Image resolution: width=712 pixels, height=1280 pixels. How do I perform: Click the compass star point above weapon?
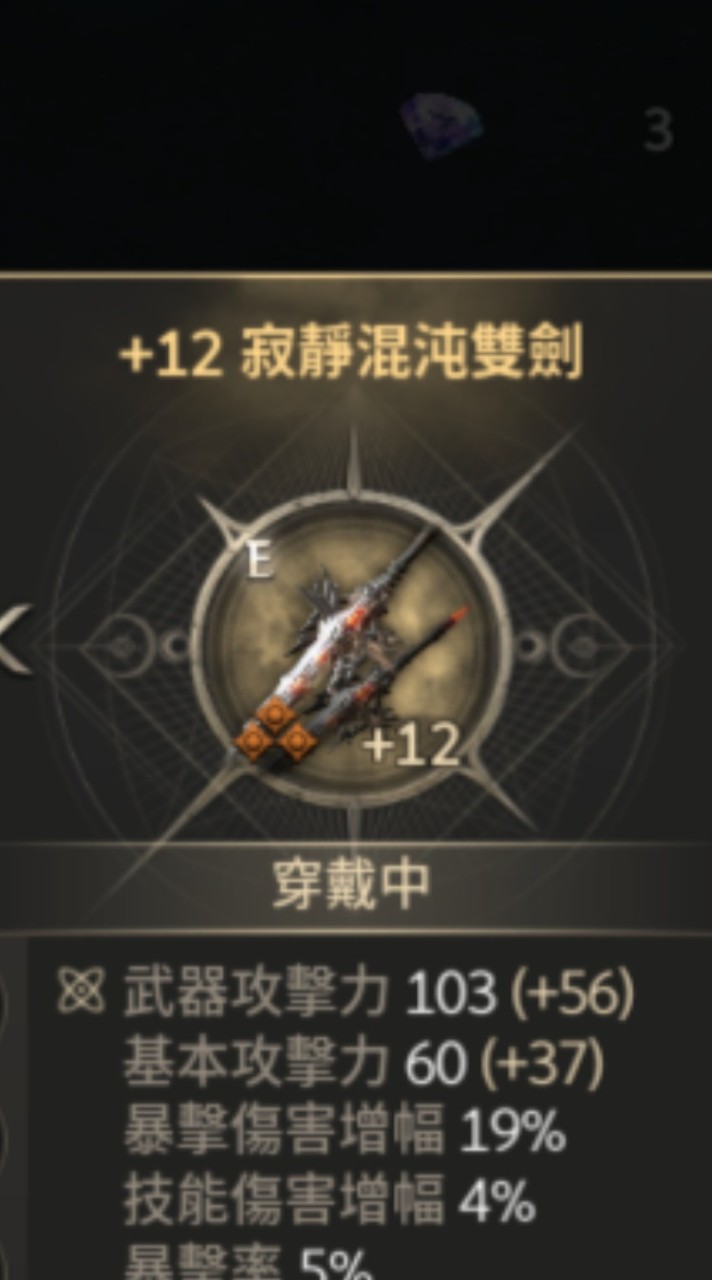(353, 460)
